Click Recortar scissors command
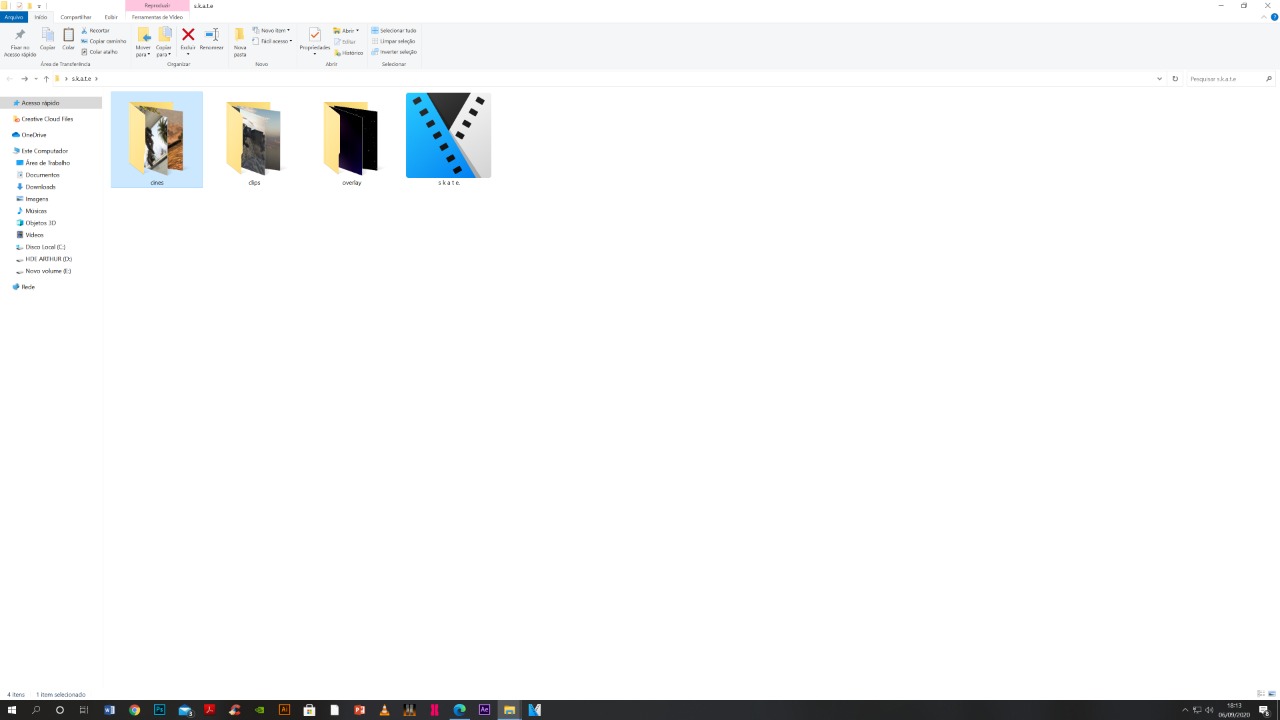This screenshot has height=720, width=1280. [x=95, y=31]
